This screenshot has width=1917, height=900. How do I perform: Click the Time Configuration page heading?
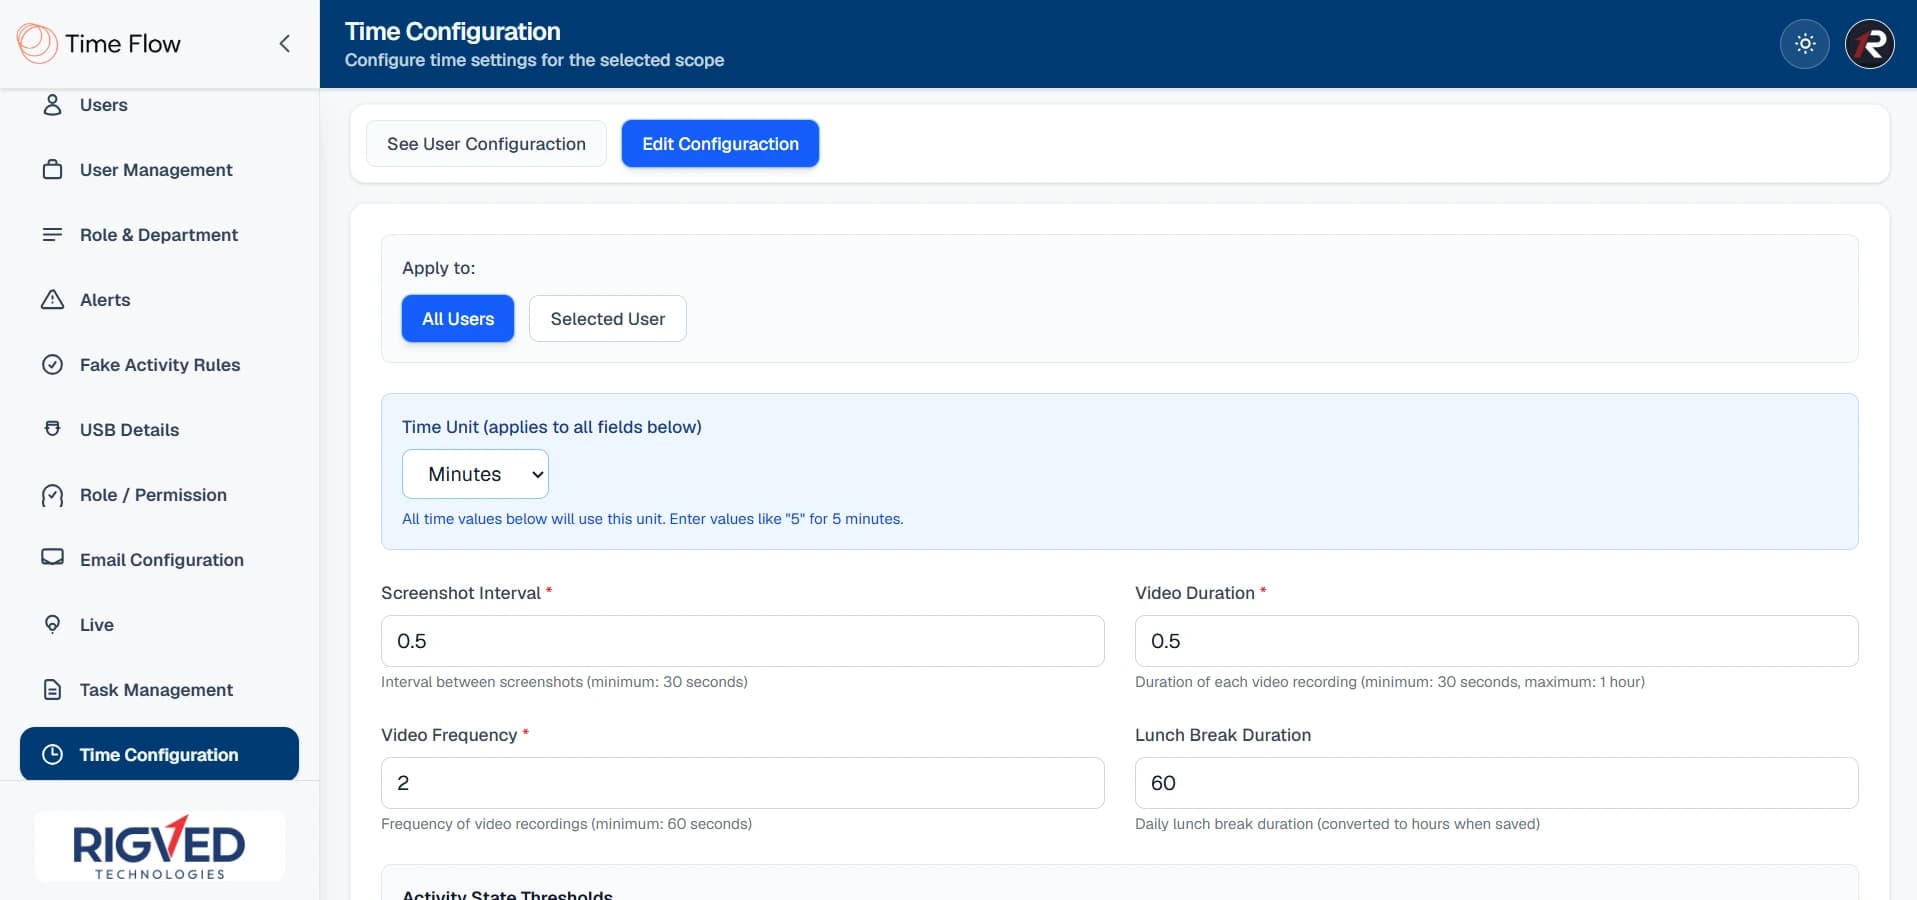(x=453, y=31)
